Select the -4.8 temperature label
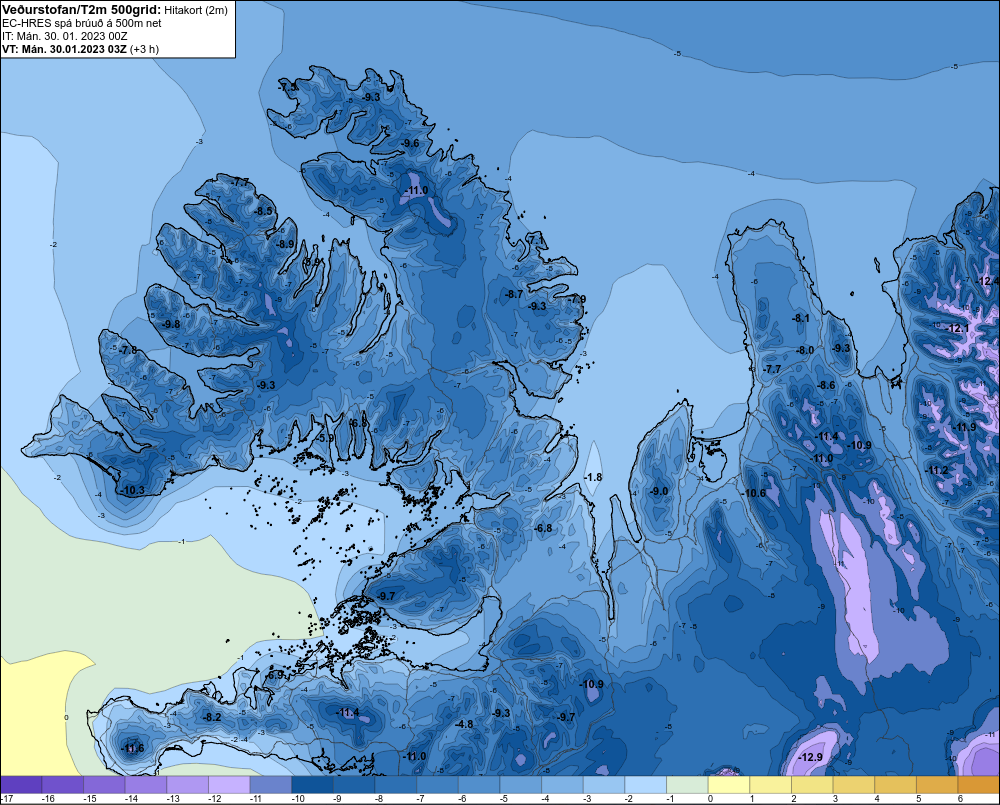Image resolution: width=1000 pixels, height=805 pixels. point(464,724)
